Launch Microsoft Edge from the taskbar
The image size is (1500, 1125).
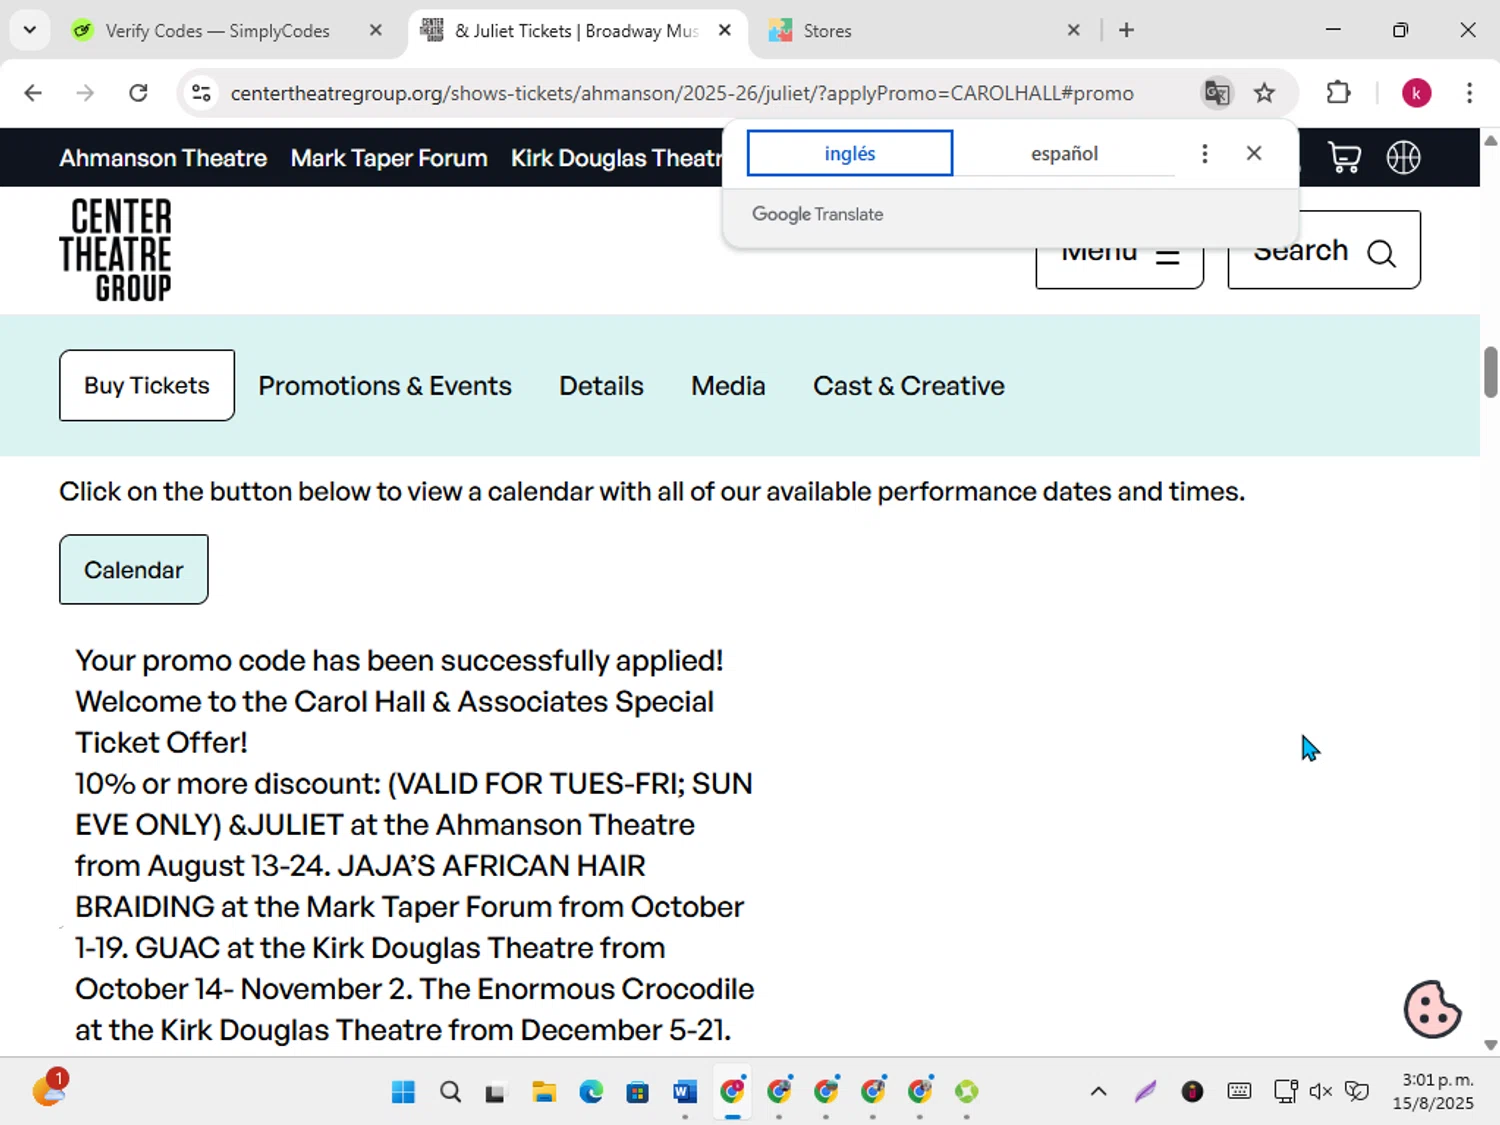(590, 1092)
